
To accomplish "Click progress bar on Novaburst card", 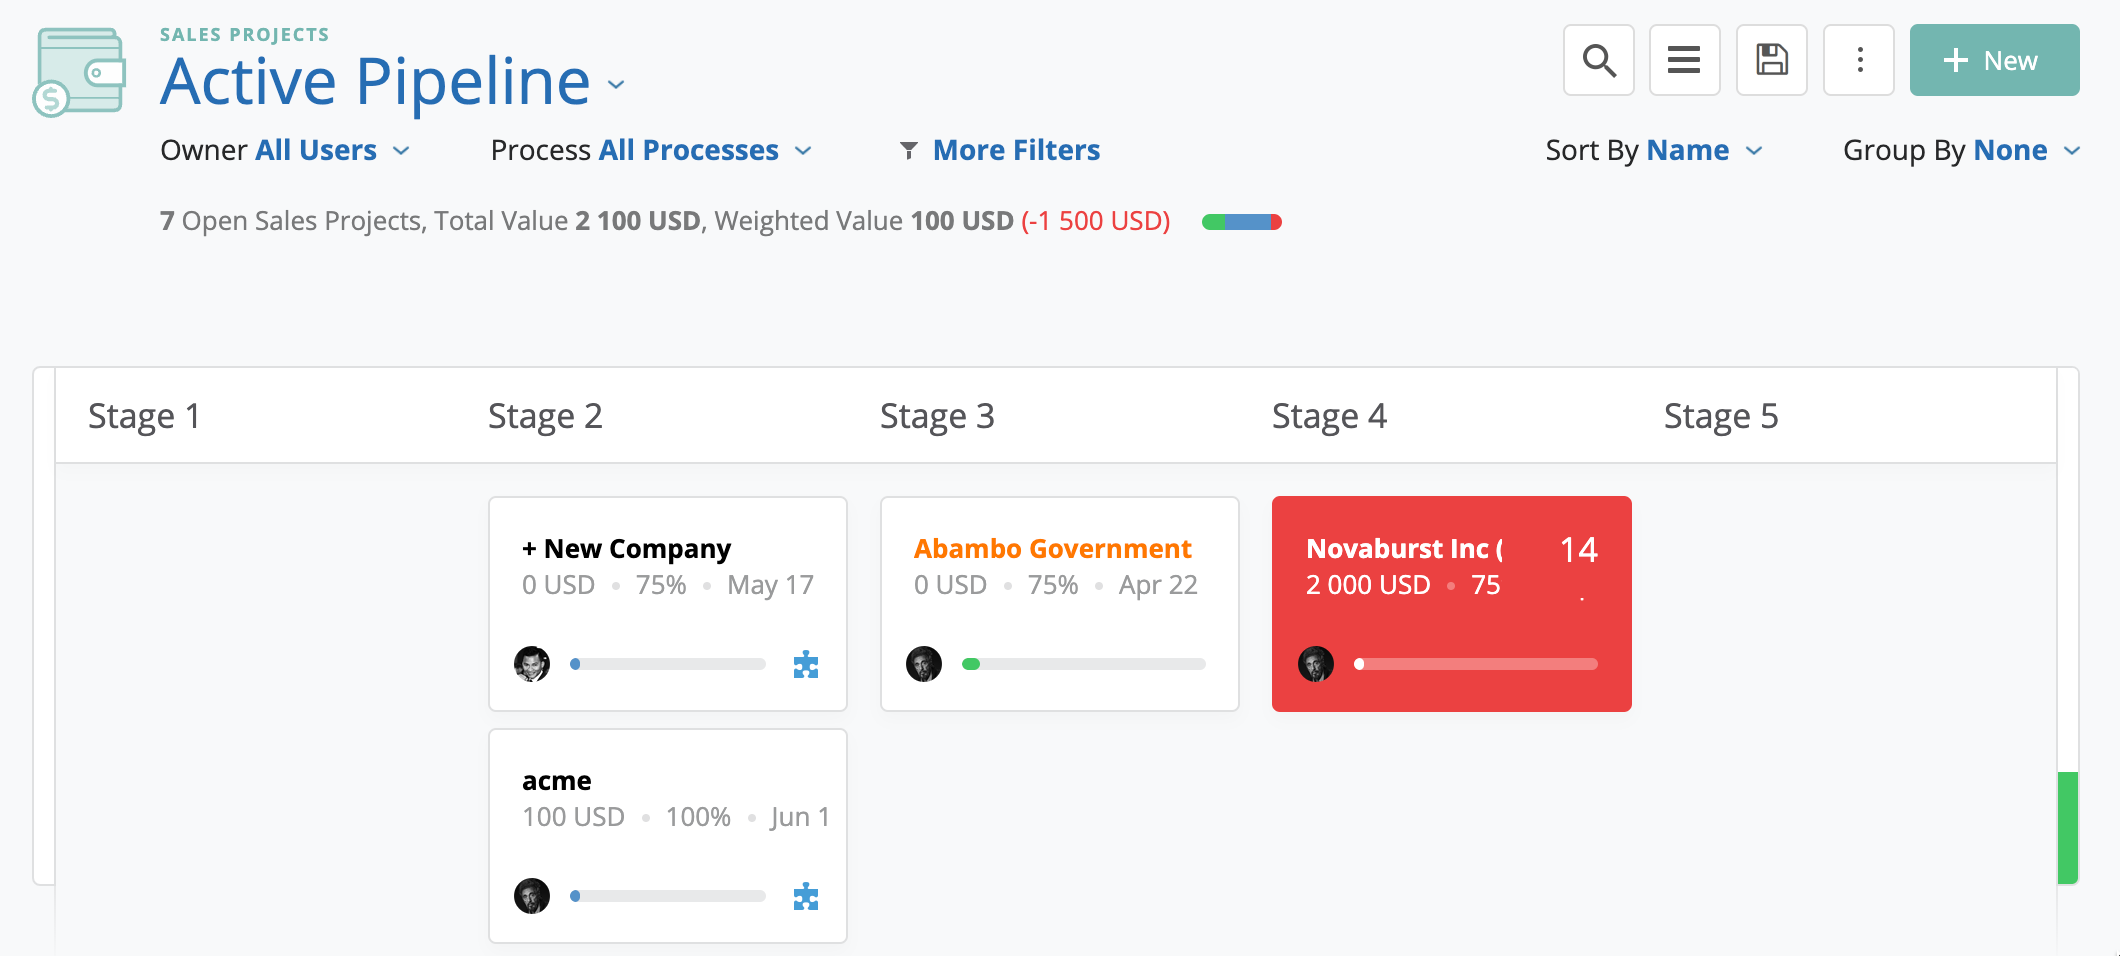I will pos(1476,664).
